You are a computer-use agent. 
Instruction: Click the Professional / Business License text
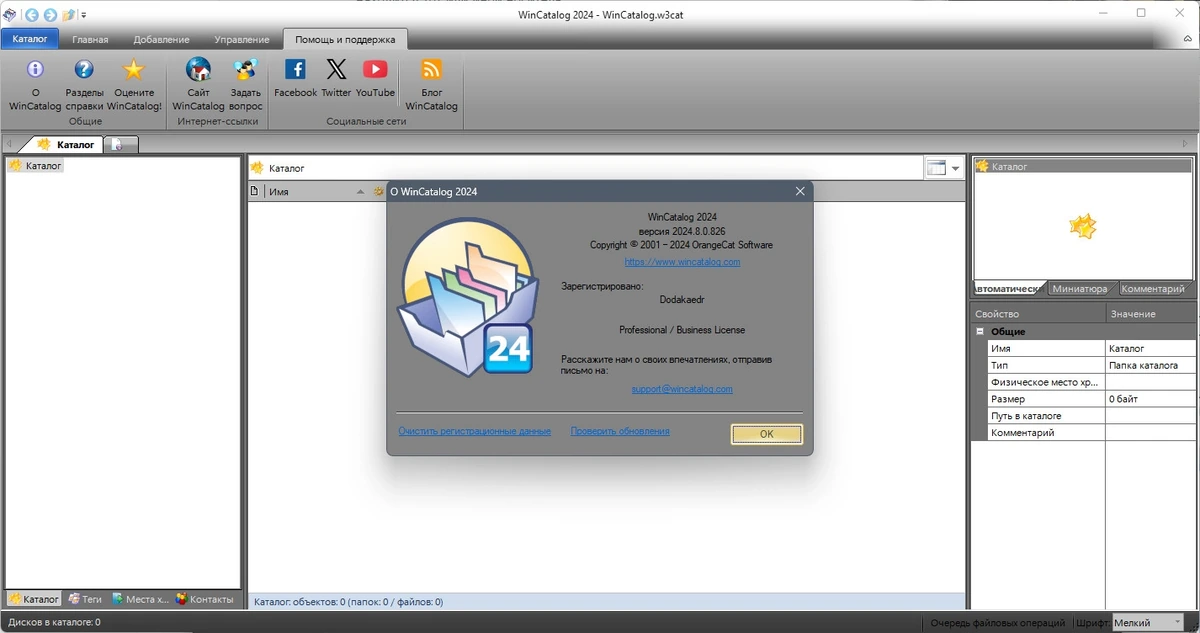click(682, 330)
